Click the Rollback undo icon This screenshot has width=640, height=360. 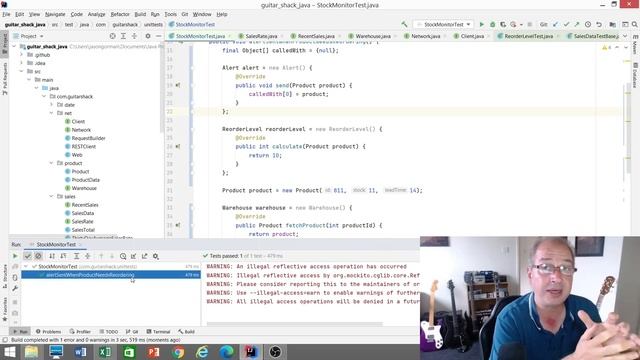point(599,24)
